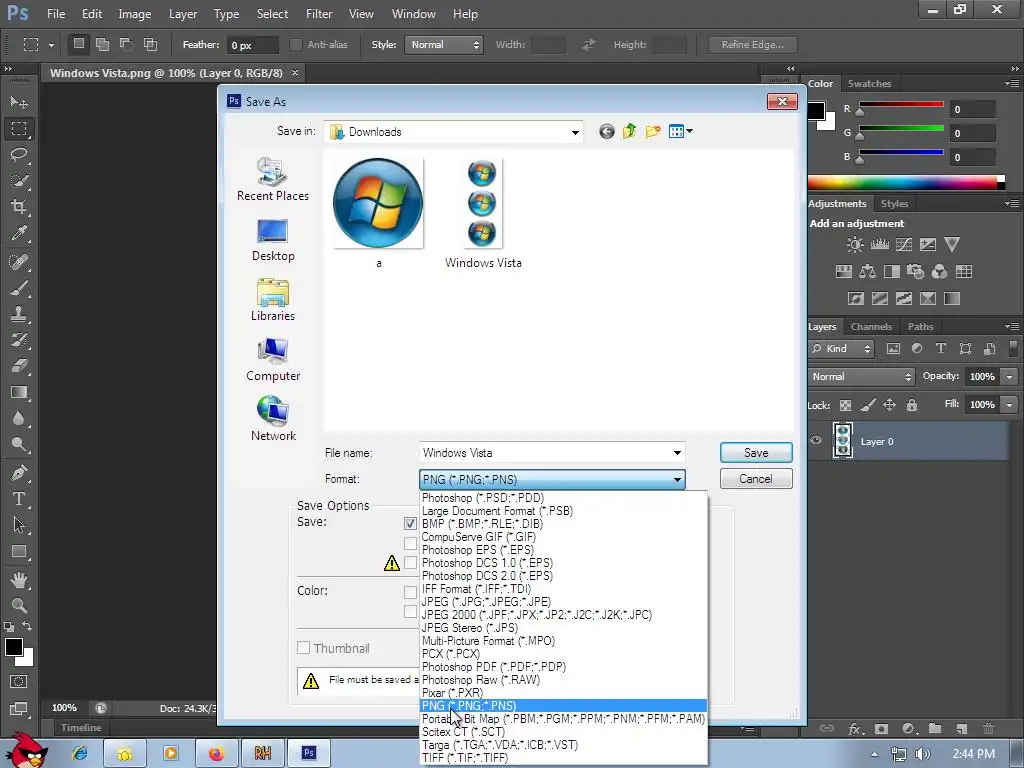1024x768 pixels.
Task: Switch to the Swatches tab
Action: 869,84
